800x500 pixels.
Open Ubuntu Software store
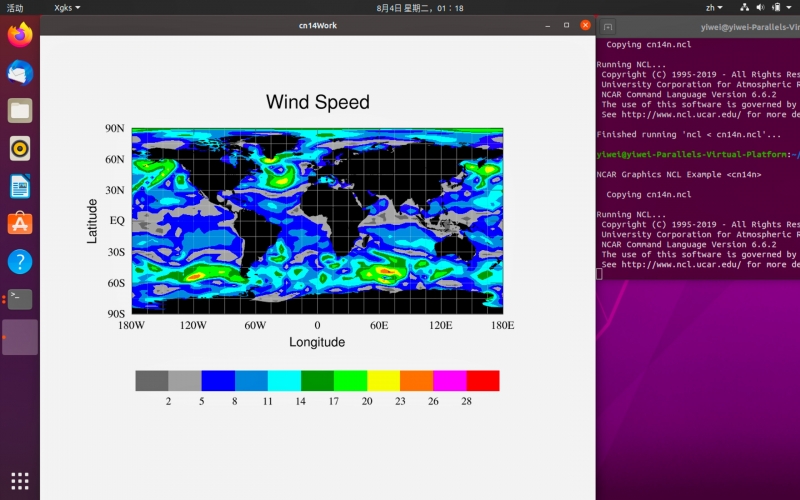coord(20,224)
